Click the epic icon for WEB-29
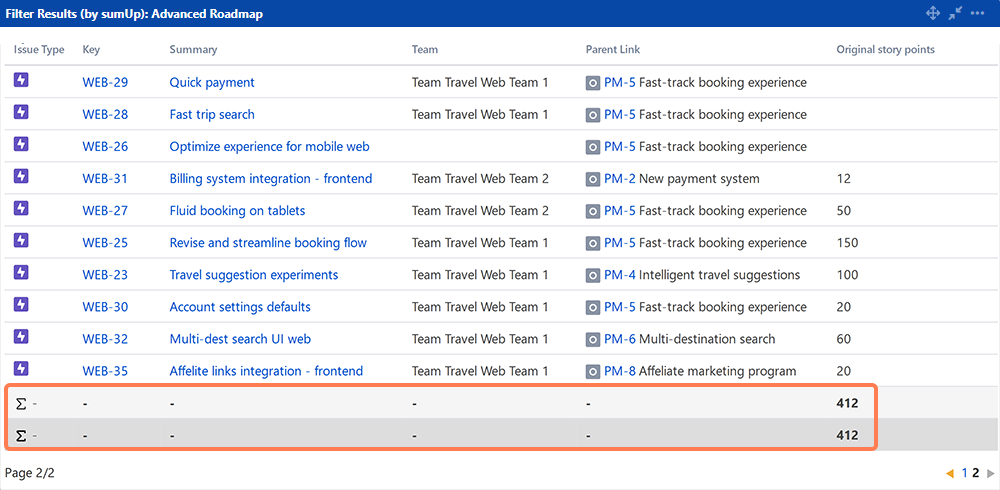The image size is (1000, 490). [21, 81]
